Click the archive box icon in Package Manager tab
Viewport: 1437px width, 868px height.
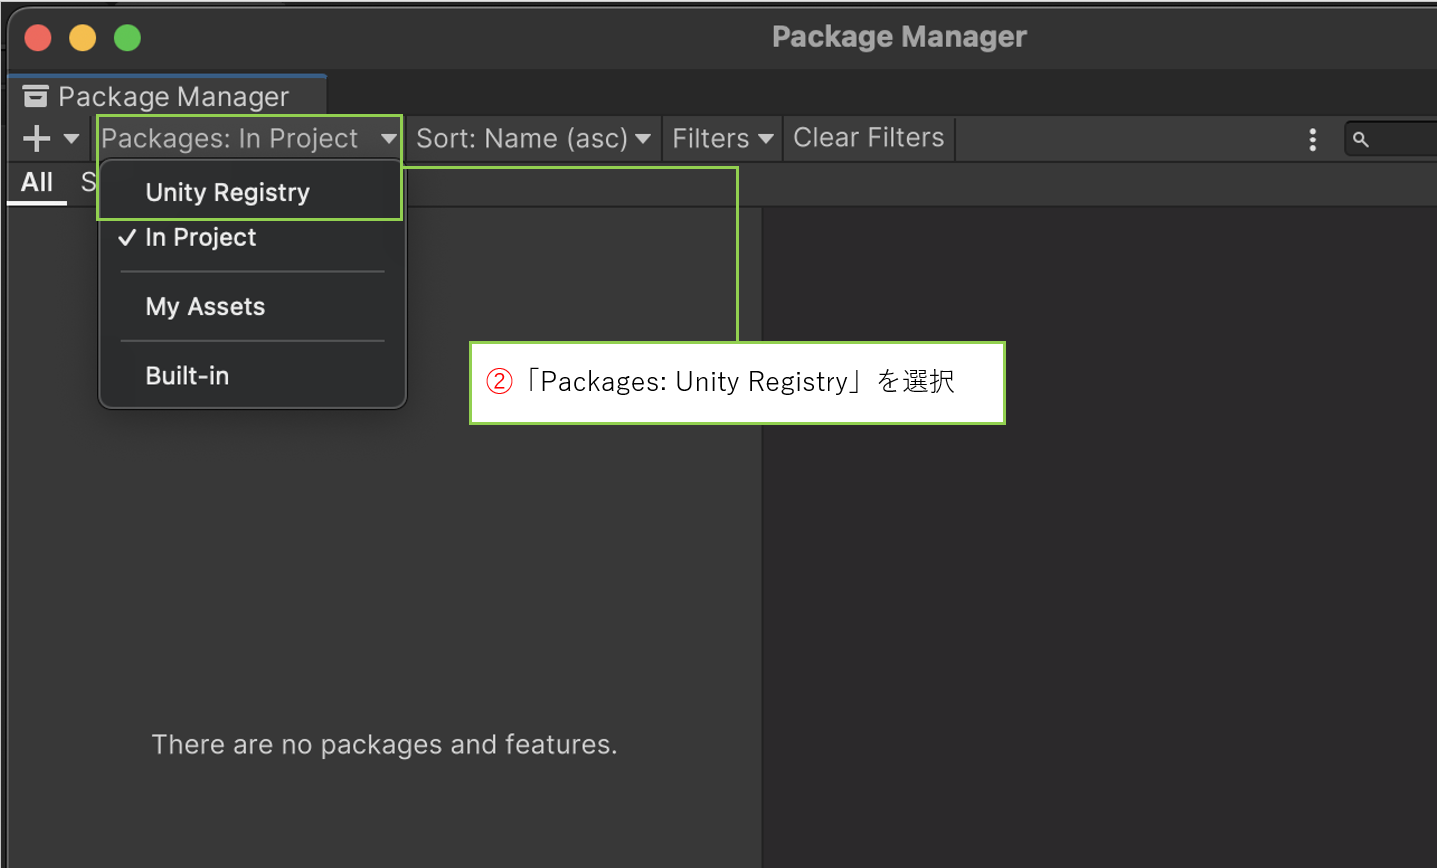coord(36,96)
